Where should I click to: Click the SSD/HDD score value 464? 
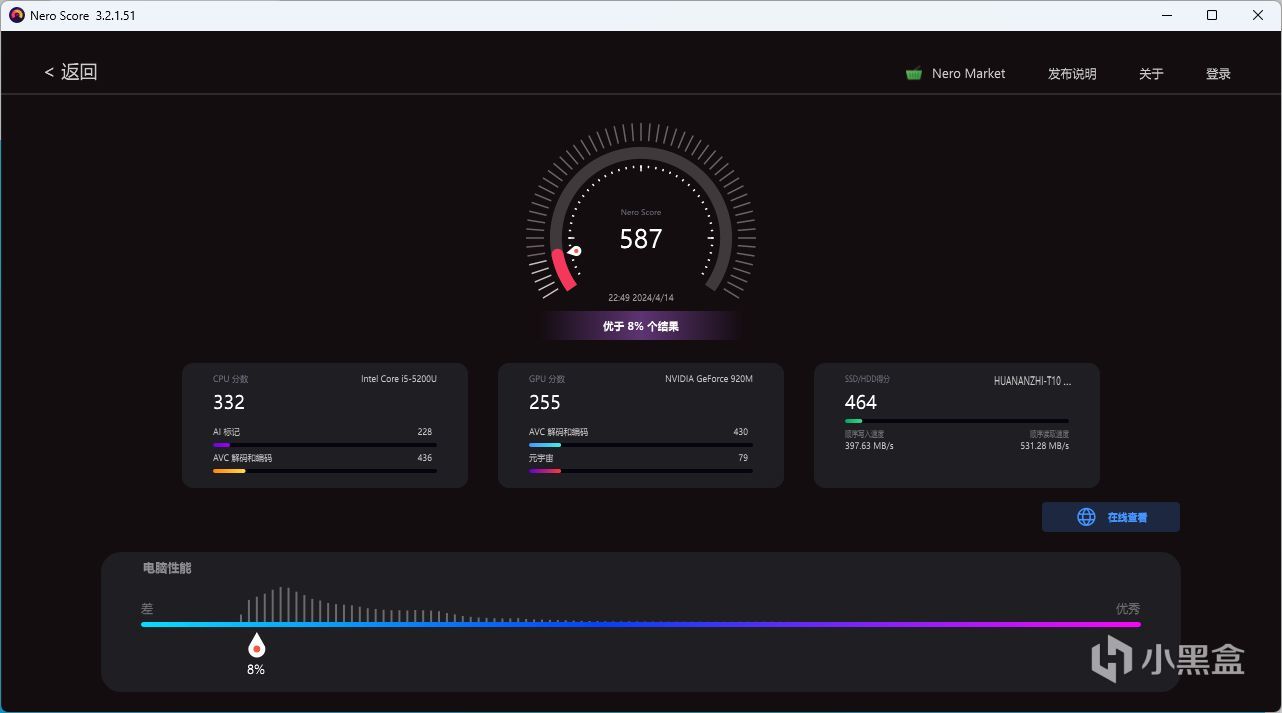click(x=861, y=402)
